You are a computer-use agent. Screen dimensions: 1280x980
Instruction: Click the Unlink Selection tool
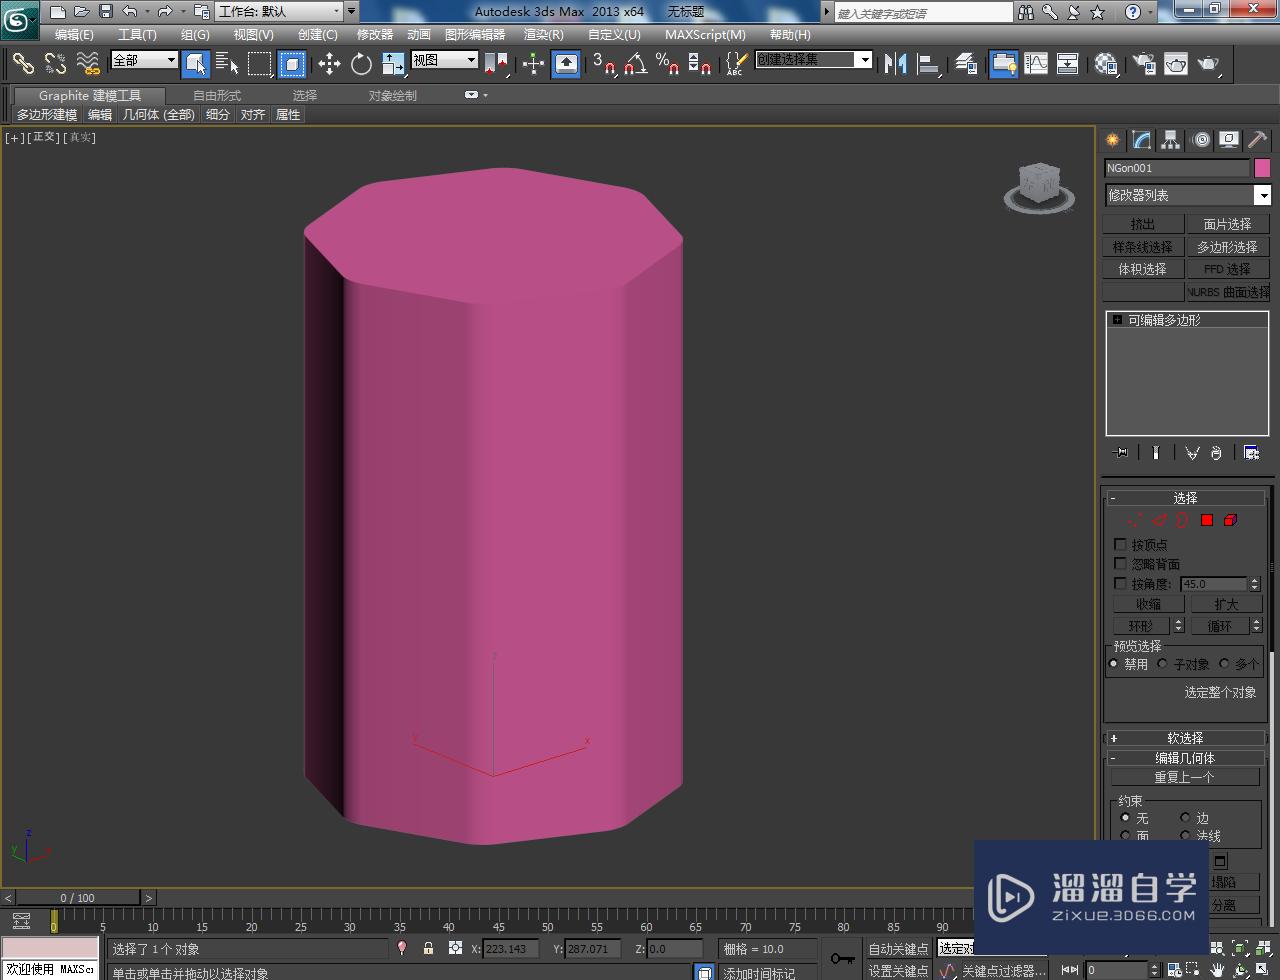click(55, 64)
